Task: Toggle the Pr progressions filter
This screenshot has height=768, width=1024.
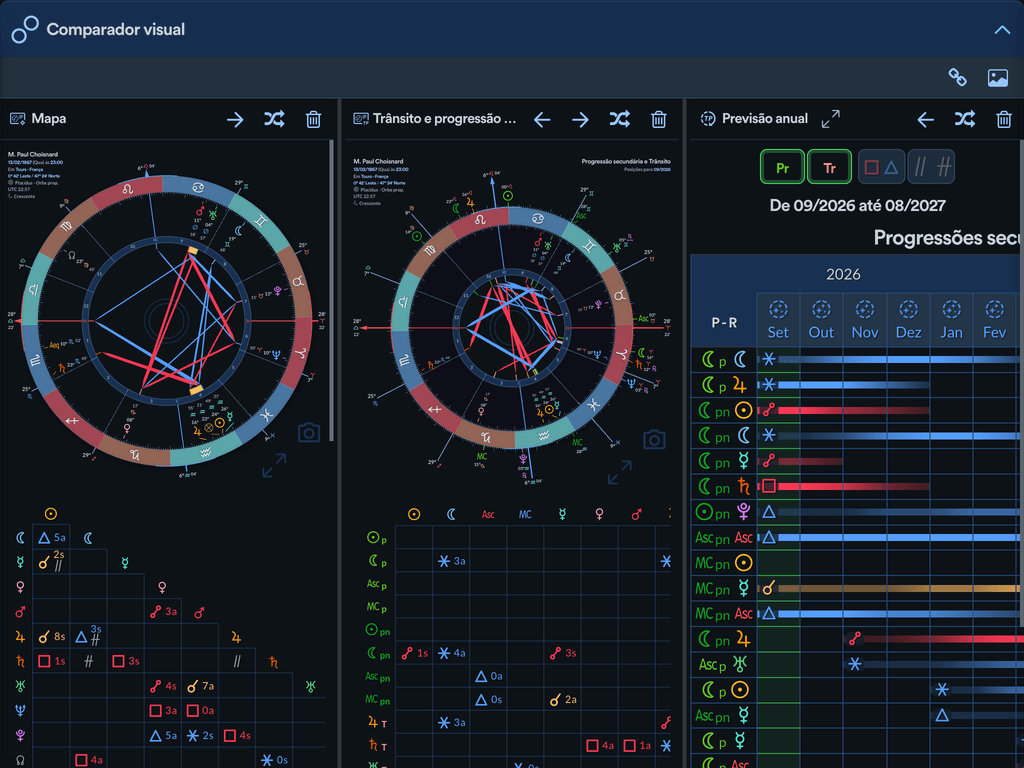Action: coord(782,167)
